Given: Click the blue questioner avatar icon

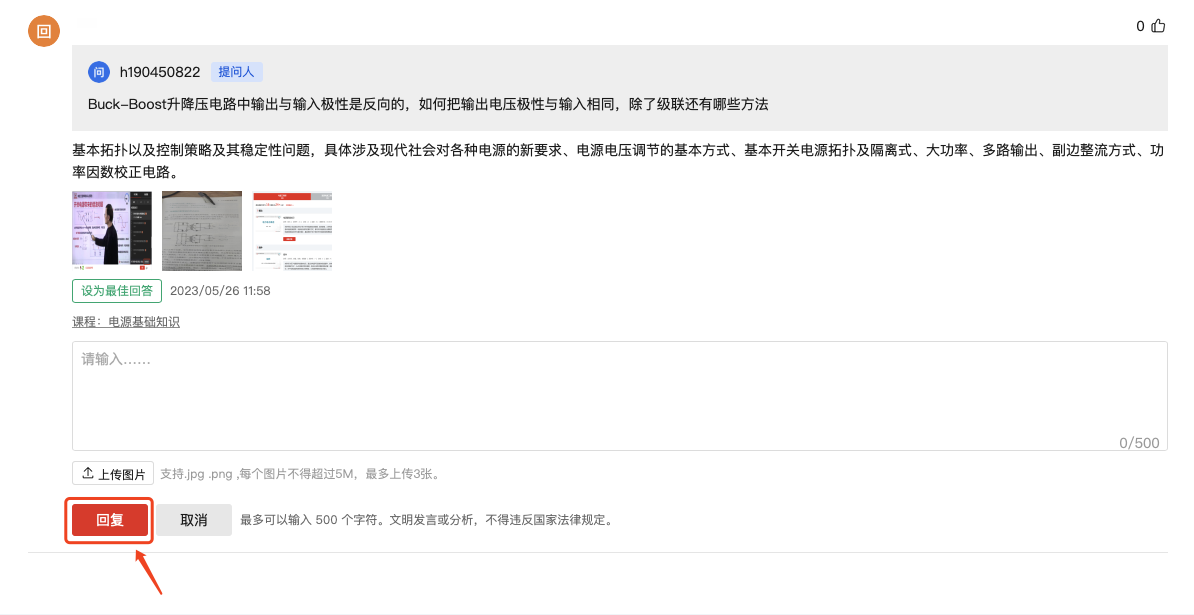Looking at the screenshot, I should (99, 72).
